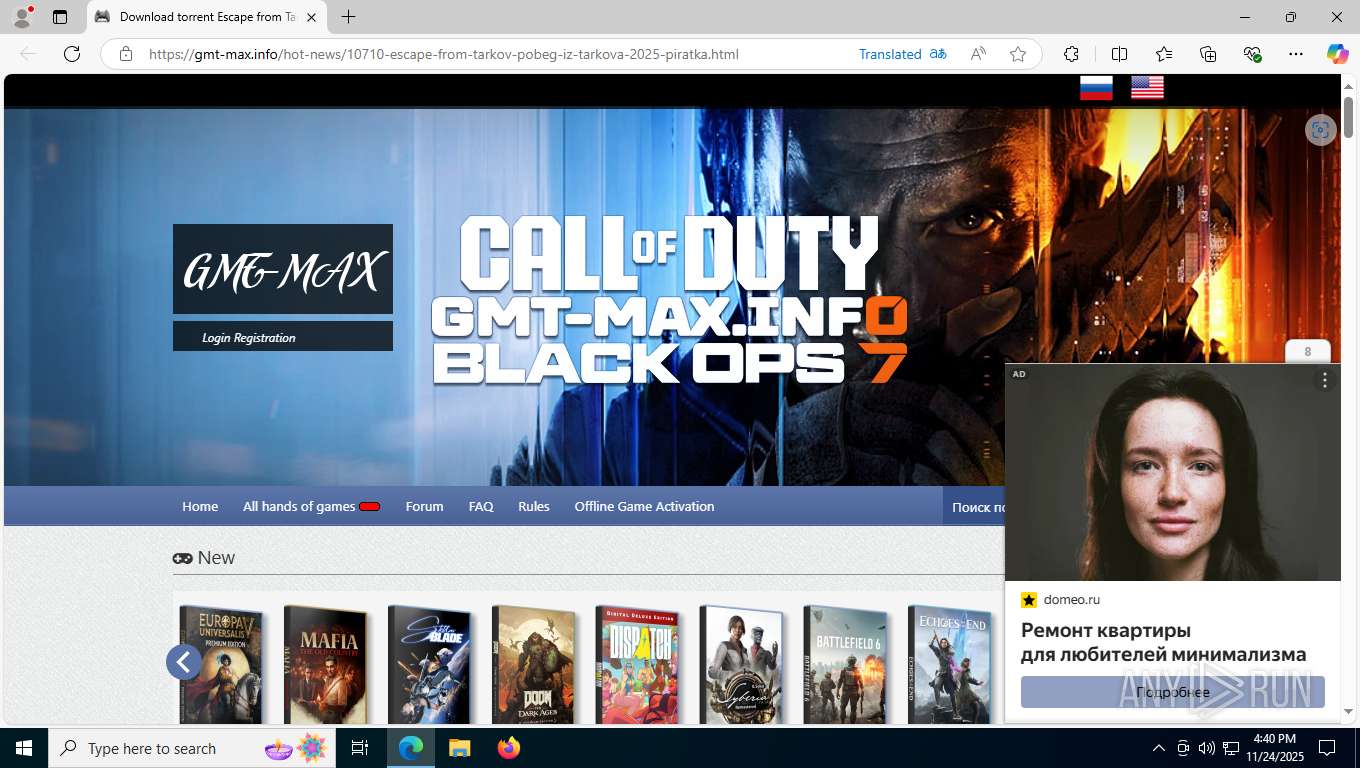Click the visual search icon on banner
Screen dimensions: 1360x768
tap(1321, 130)
